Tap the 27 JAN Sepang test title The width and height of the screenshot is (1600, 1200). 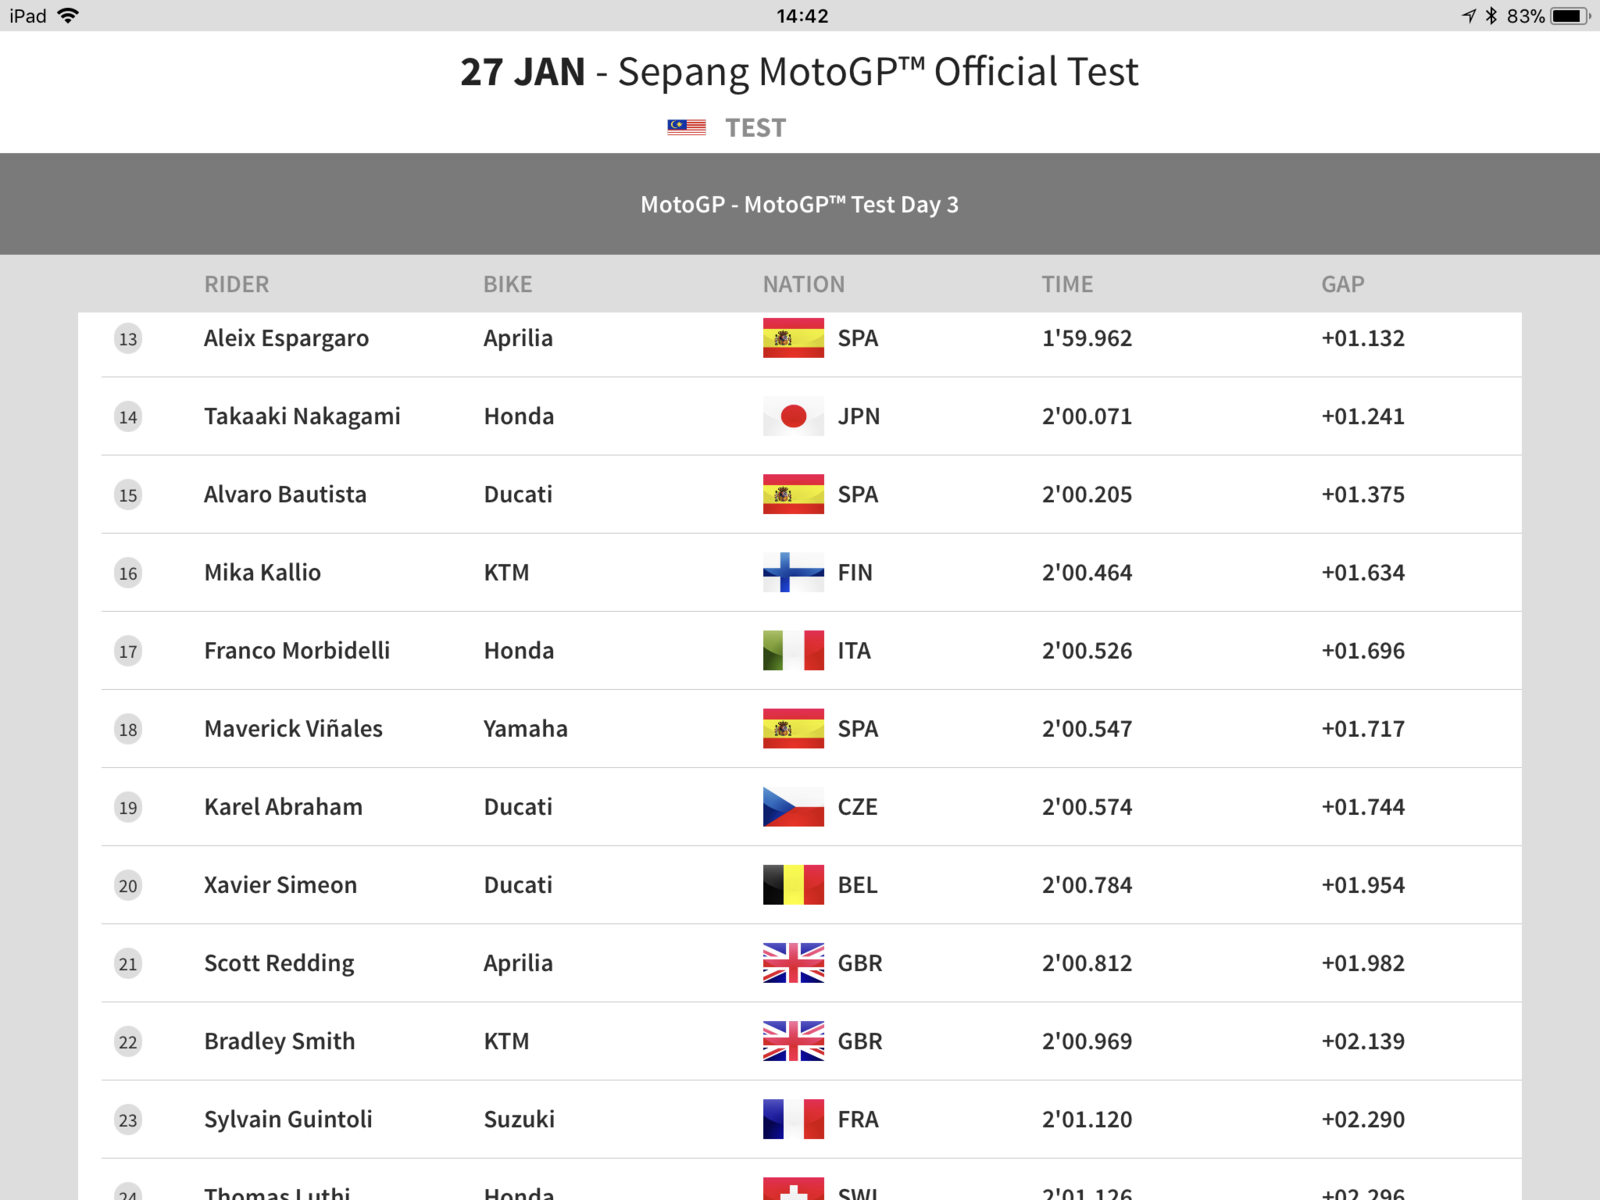[x=799, y=72]
